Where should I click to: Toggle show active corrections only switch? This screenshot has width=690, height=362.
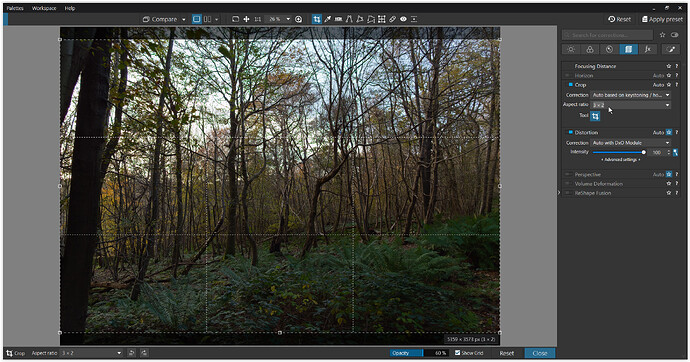pyautogui.click(x=675, y=35)
